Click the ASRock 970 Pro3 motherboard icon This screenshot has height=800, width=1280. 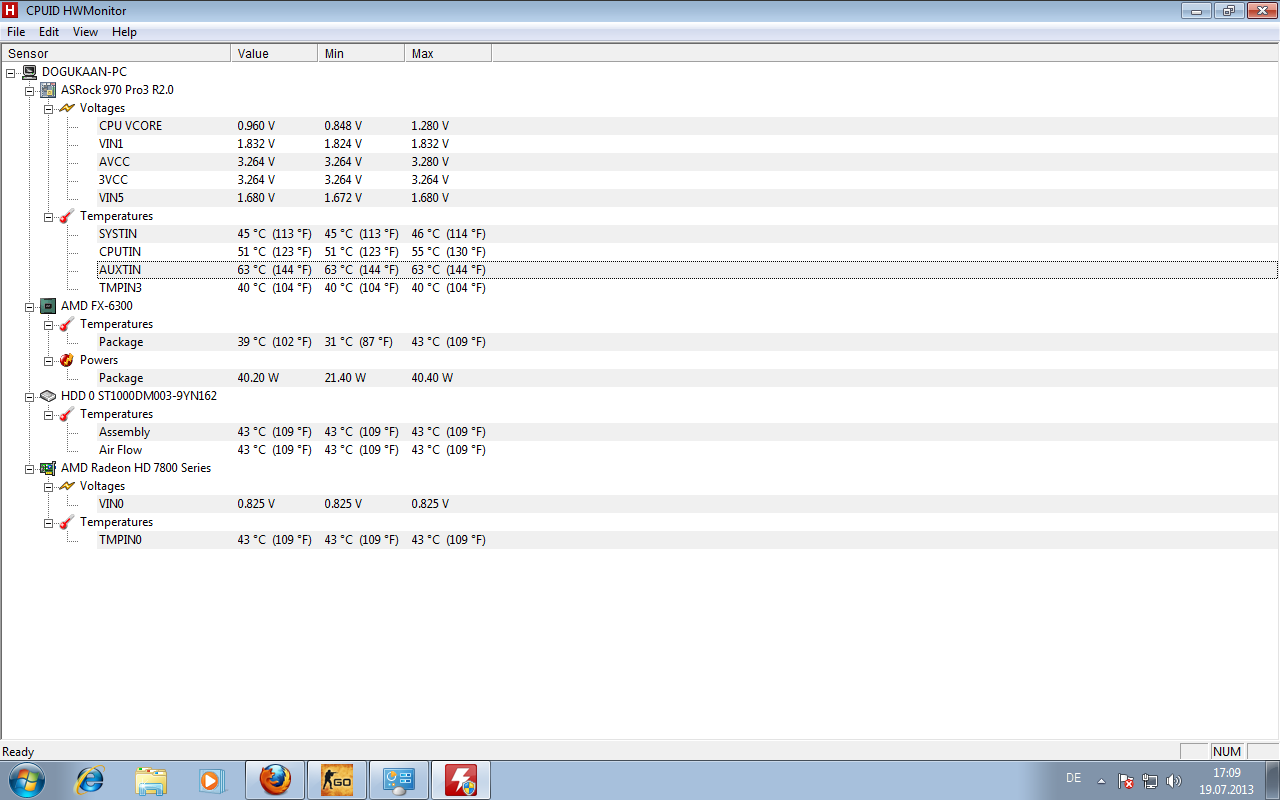48,90
